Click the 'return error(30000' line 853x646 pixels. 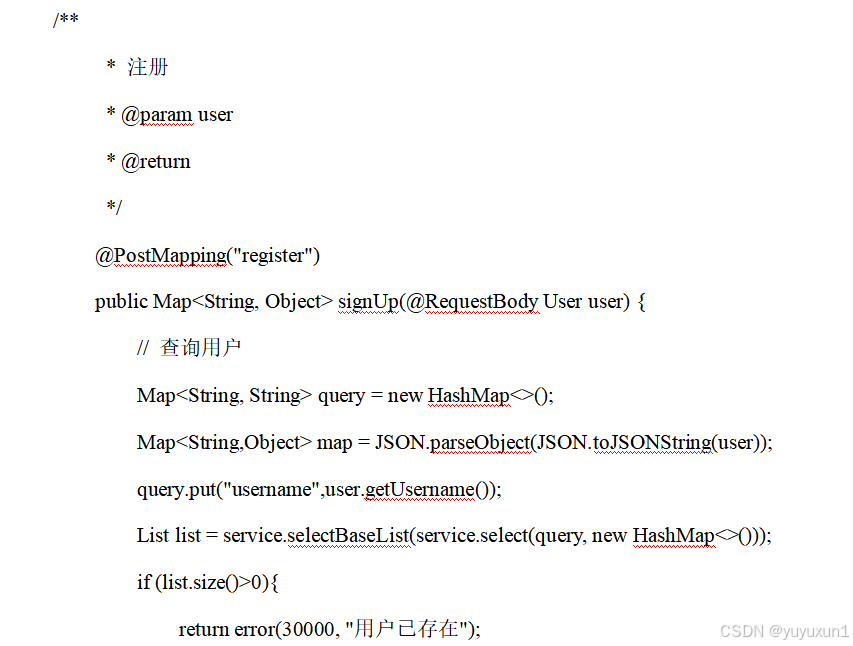pyautogui.click(x=330, y=629)
